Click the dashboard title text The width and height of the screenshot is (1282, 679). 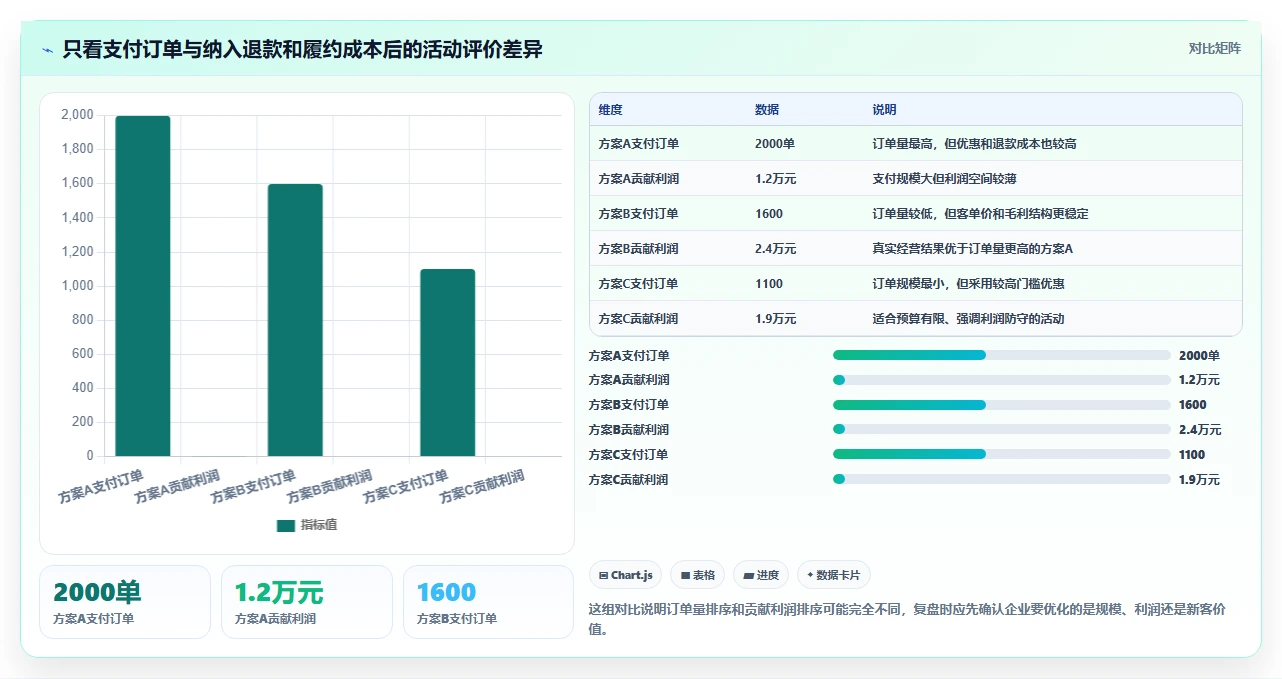point(302,49)
